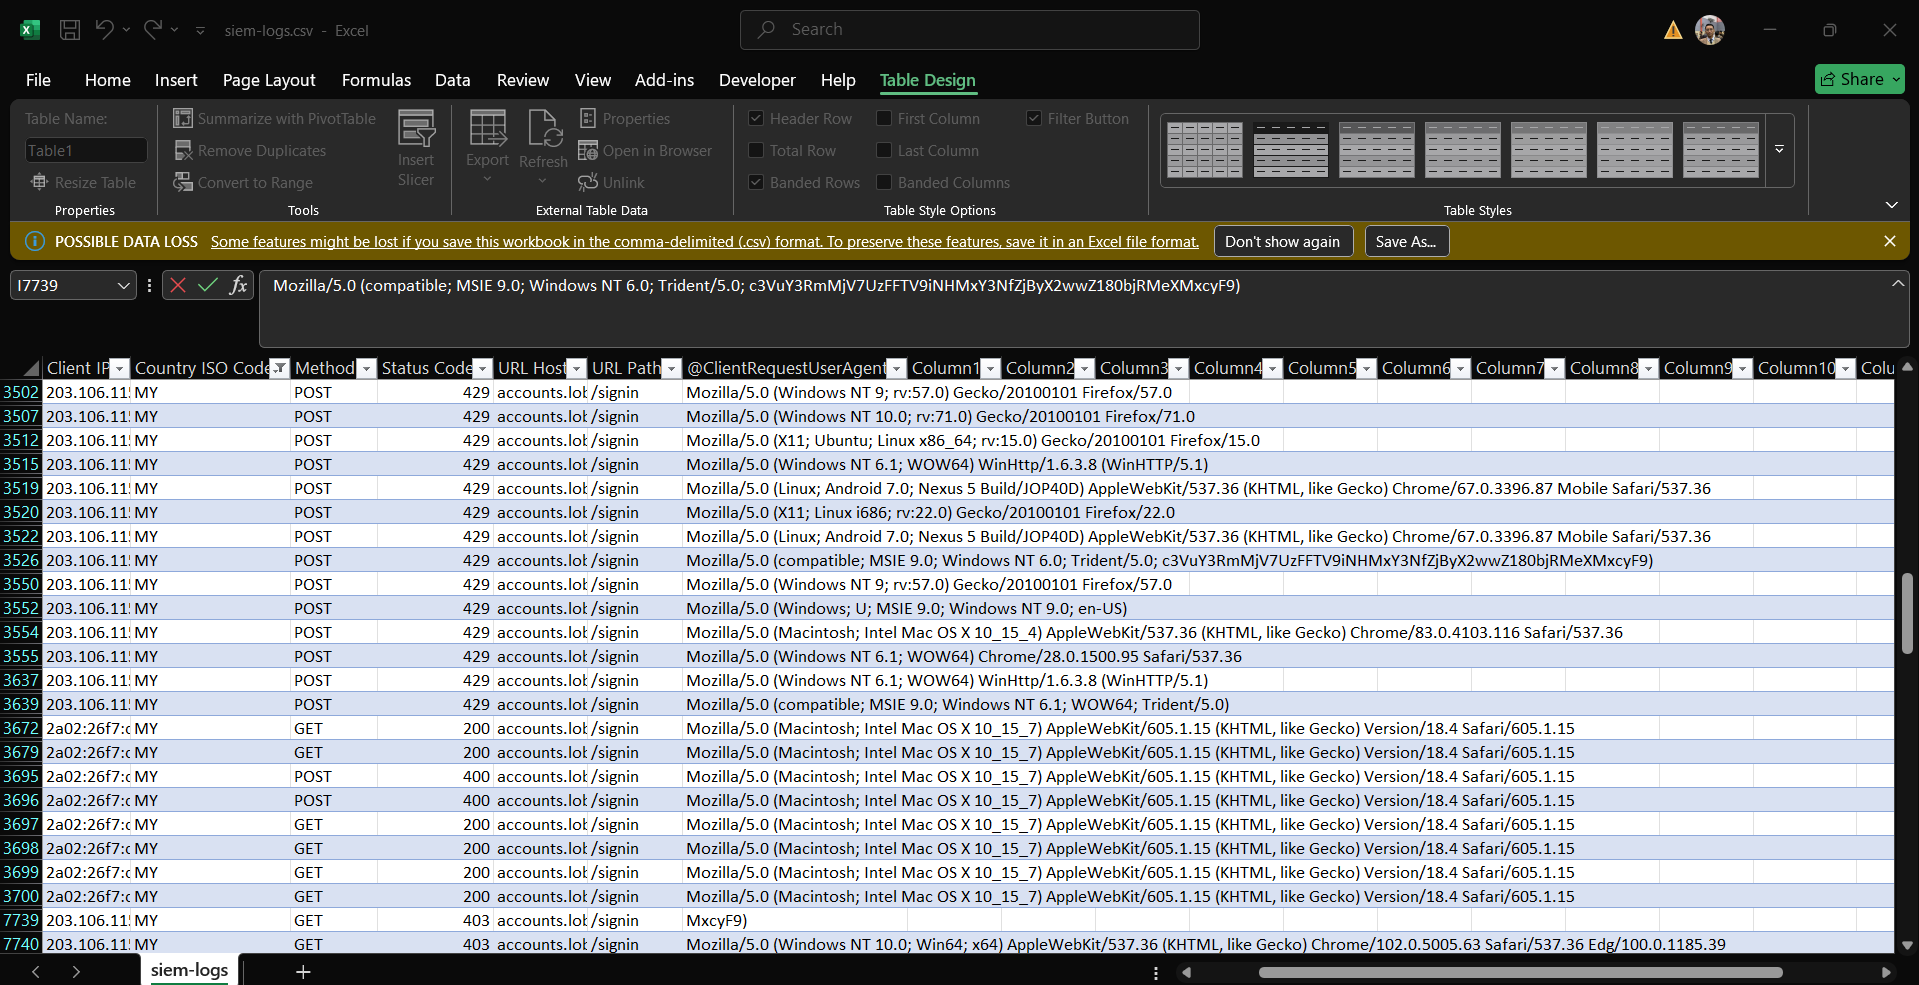Toggle the Header Row checkbox
This screenshot has height=985, width=1919.
[x=757, y=118]
